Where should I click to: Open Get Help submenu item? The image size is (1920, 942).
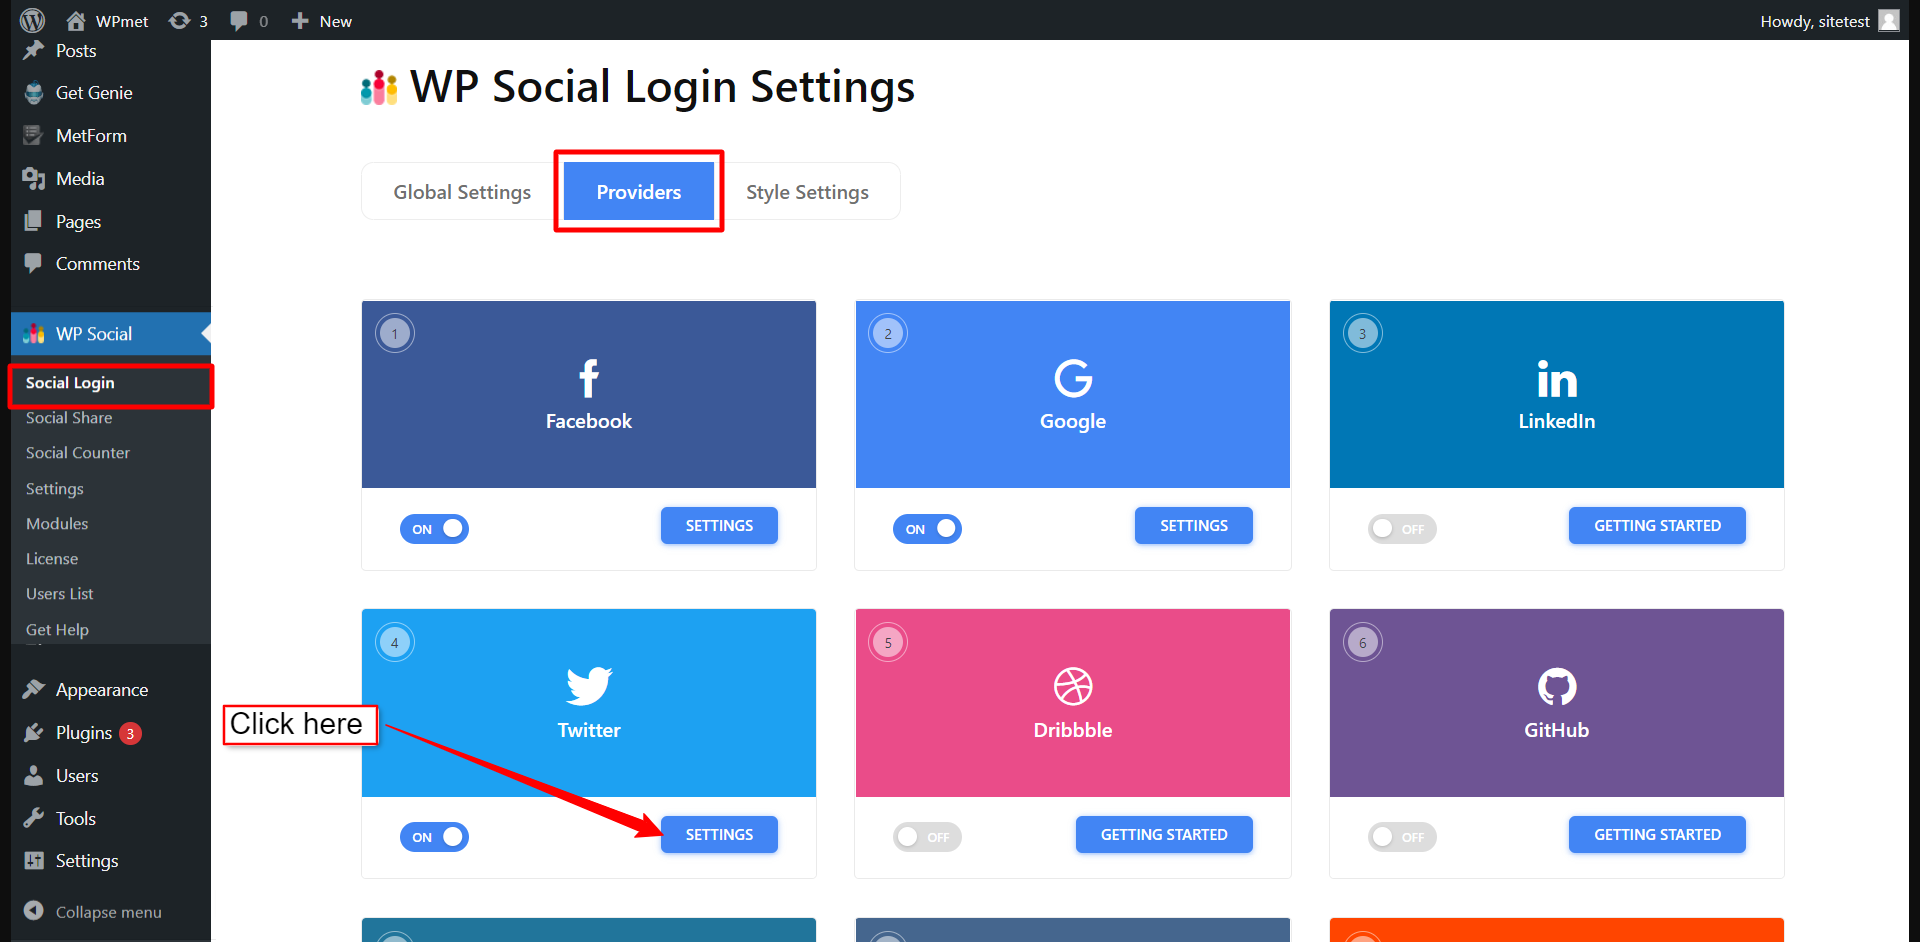tap(57, 630)
